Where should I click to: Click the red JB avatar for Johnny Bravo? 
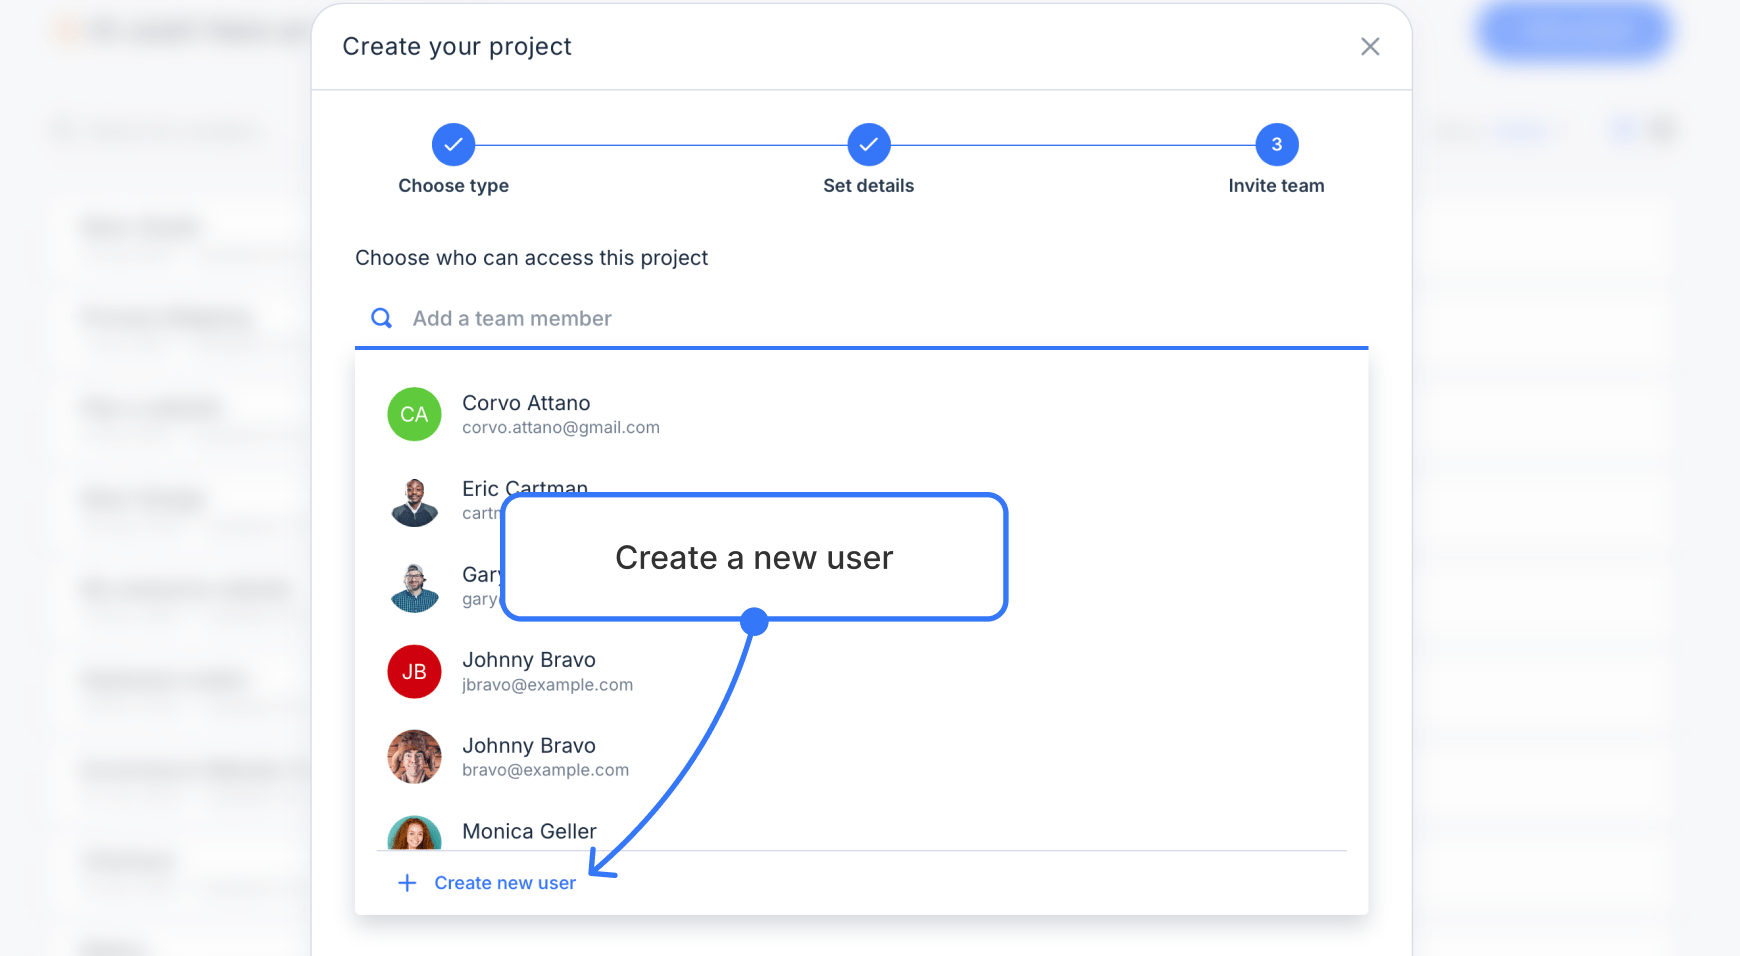[x=414, y=671]
